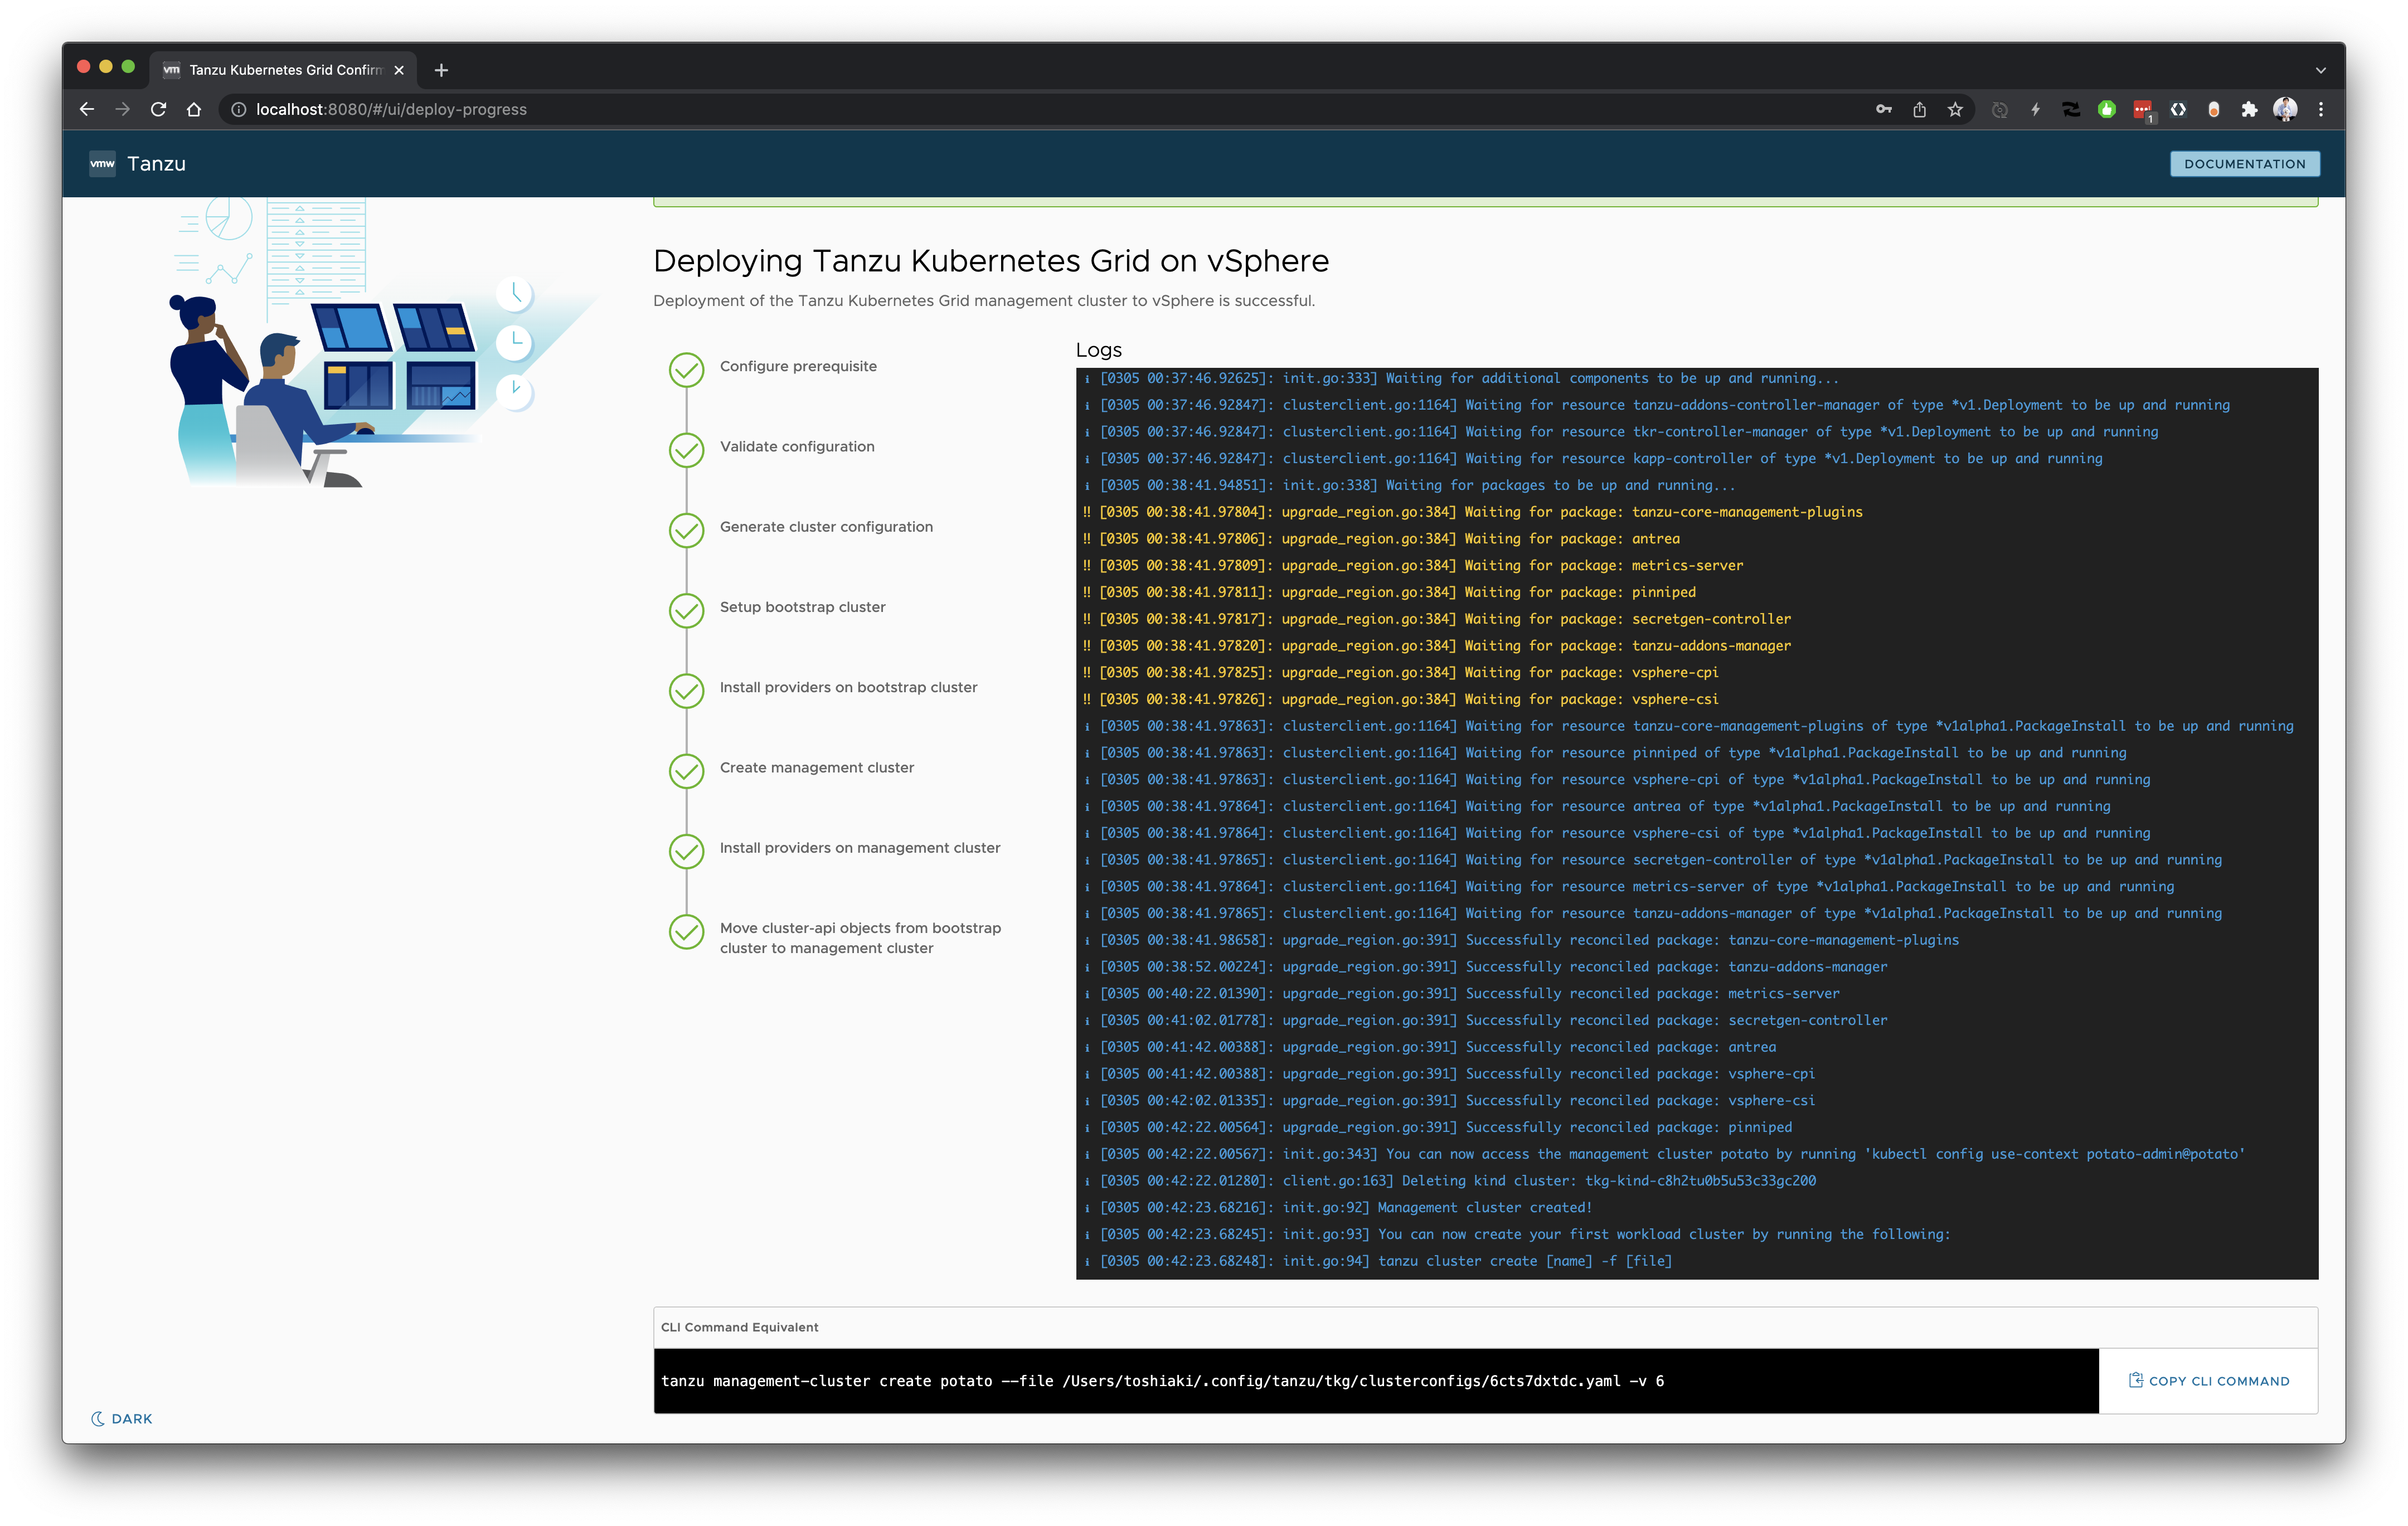Click the Validate configuration checkmark icon
The height and width of the screenshot is (1526, 2408).
tap(687, 450)
